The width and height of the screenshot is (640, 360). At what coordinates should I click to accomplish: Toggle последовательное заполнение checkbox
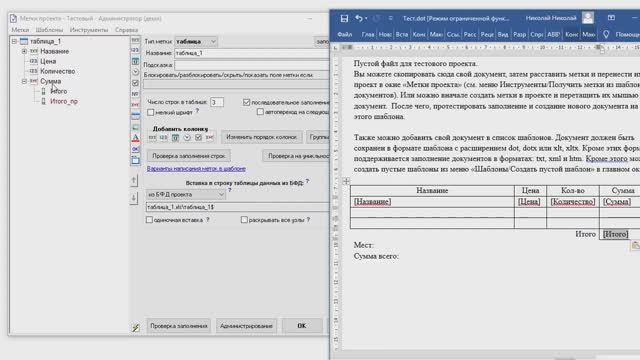247,102
